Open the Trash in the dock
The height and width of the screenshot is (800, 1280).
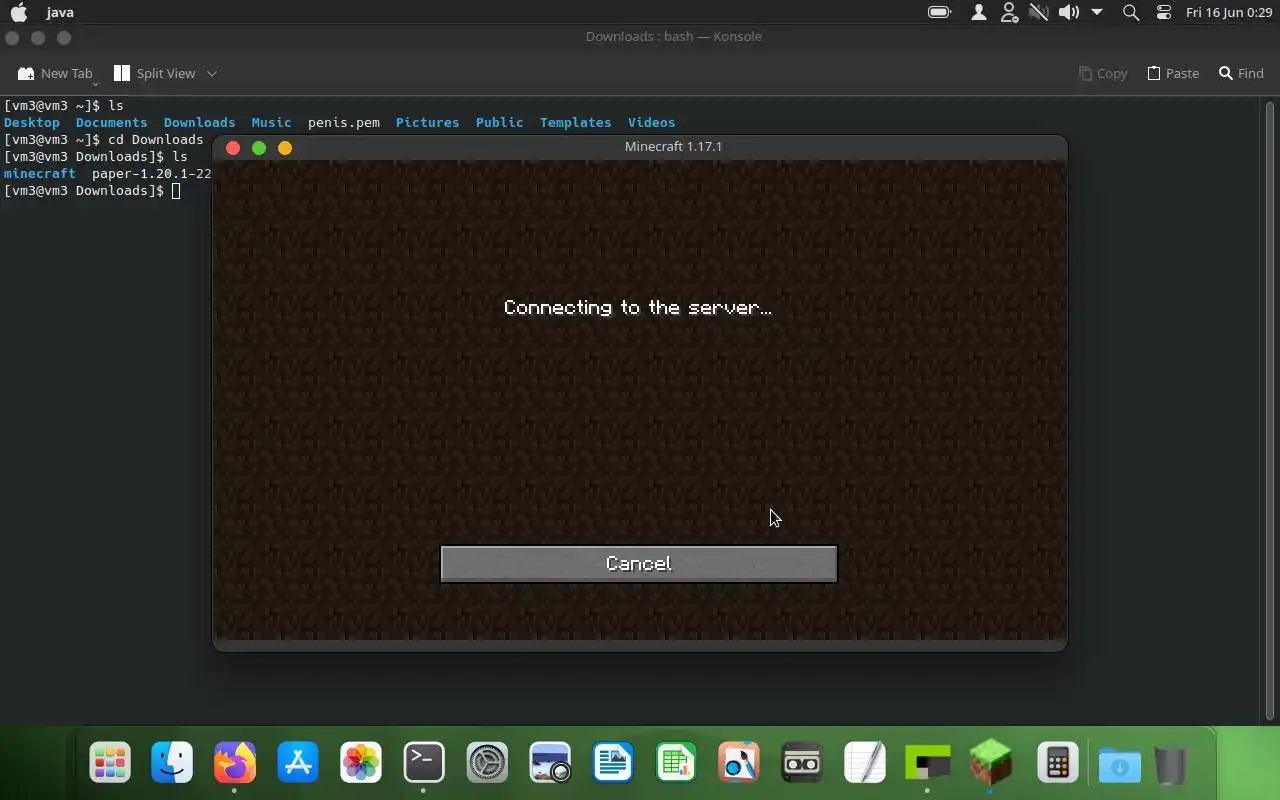click(x=1170, y=765)
